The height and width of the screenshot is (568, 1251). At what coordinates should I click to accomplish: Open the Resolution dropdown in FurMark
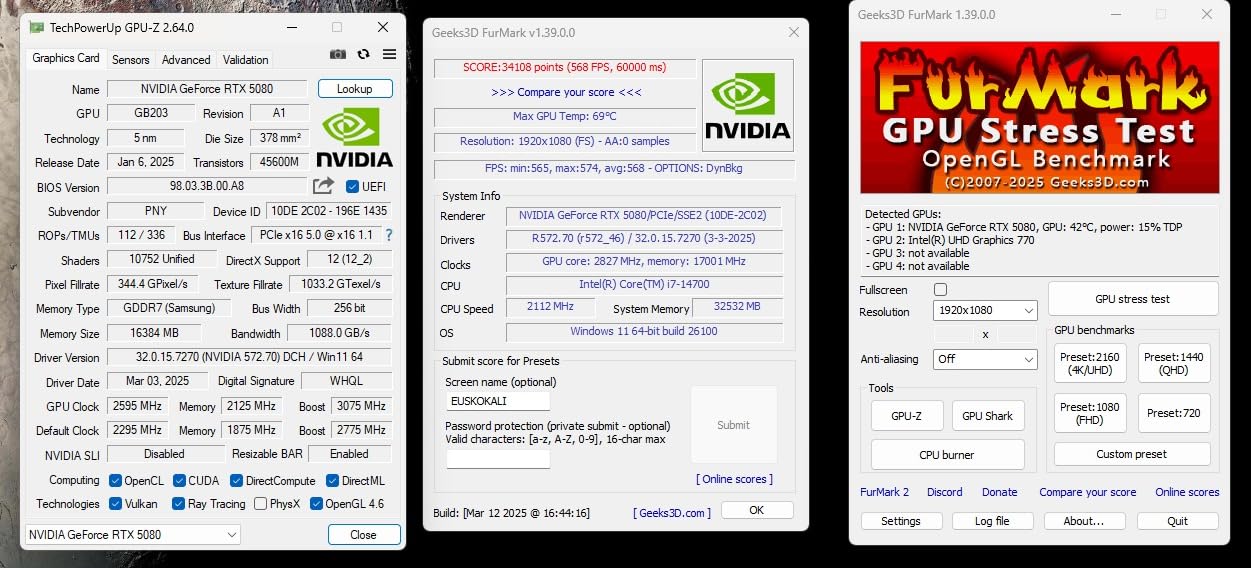pyautogui.click(x=985, y=311)
